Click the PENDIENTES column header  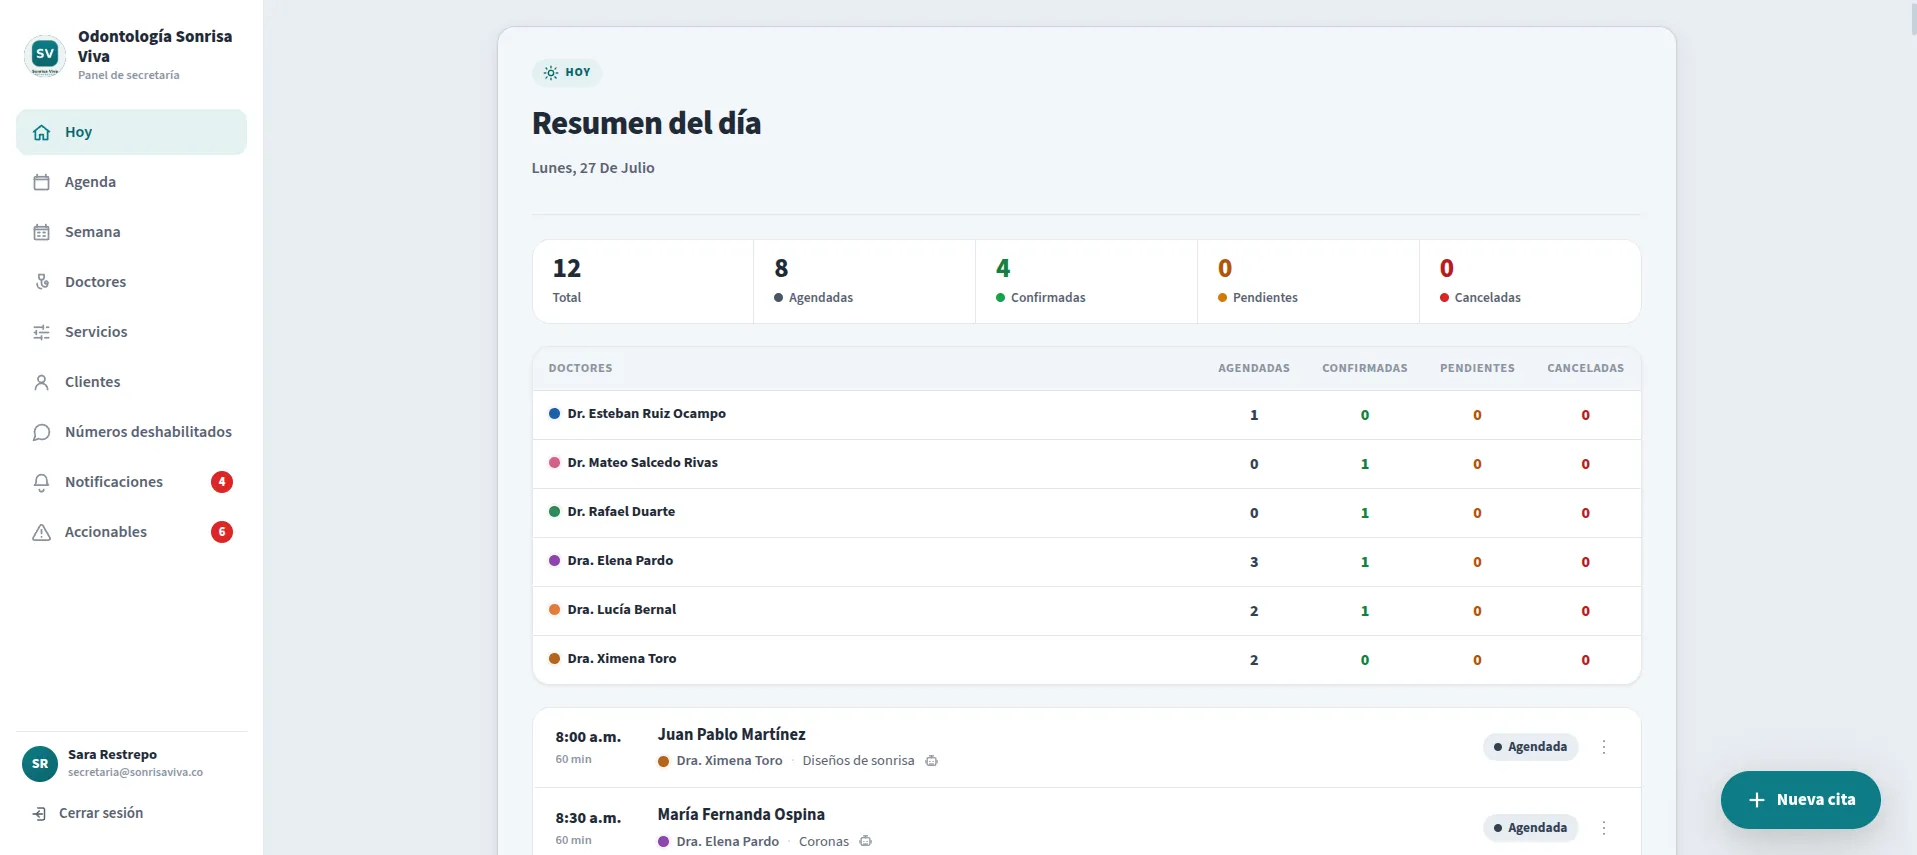point(1477,369)
